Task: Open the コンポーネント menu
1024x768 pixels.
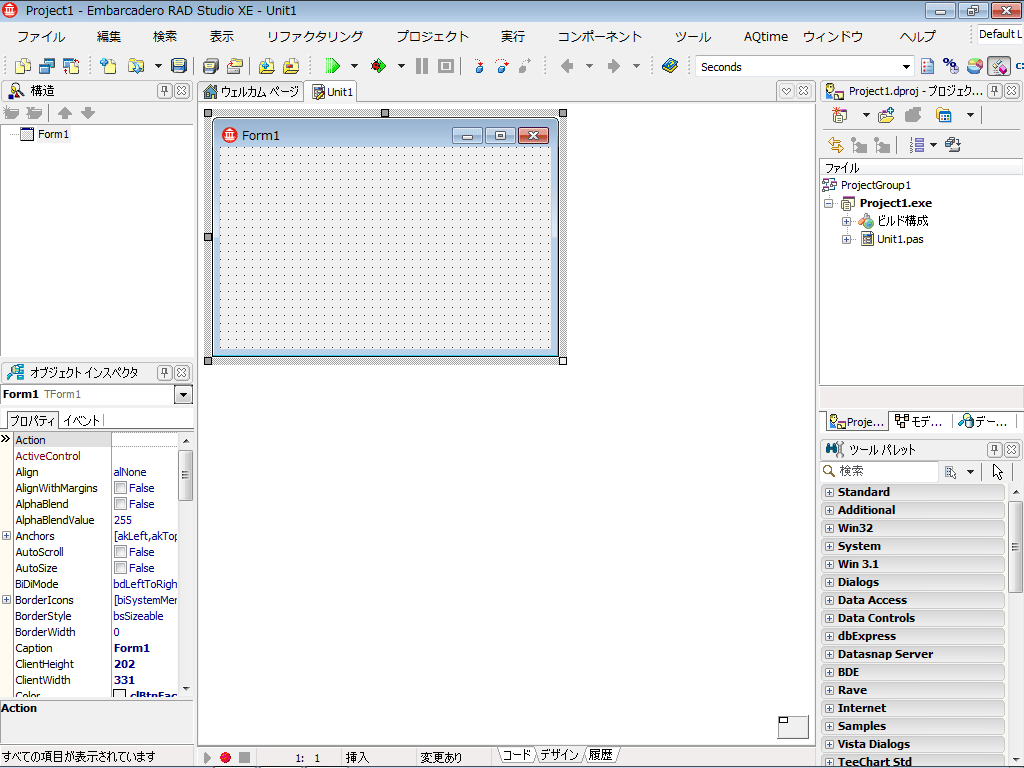Action: click(599, 37)
